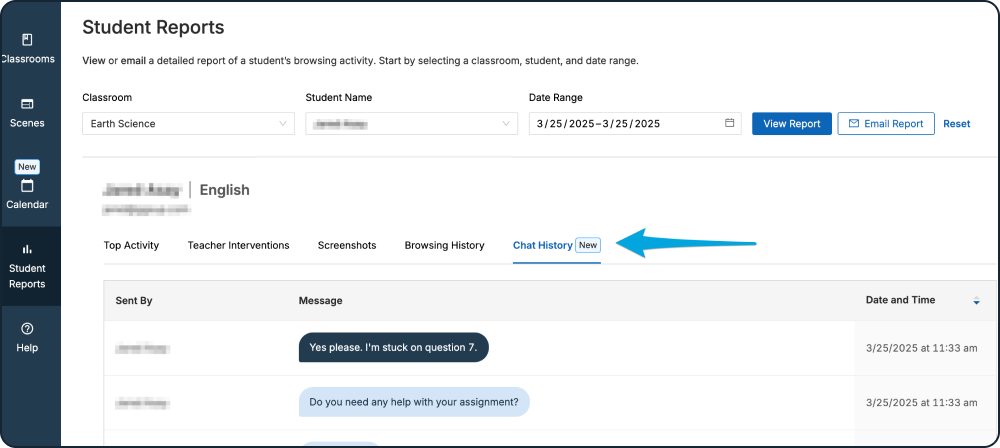Expand the Classroom dropdown showing Earth Science
This screenshot has height=448, width=1000.
[x=188, y=124]
